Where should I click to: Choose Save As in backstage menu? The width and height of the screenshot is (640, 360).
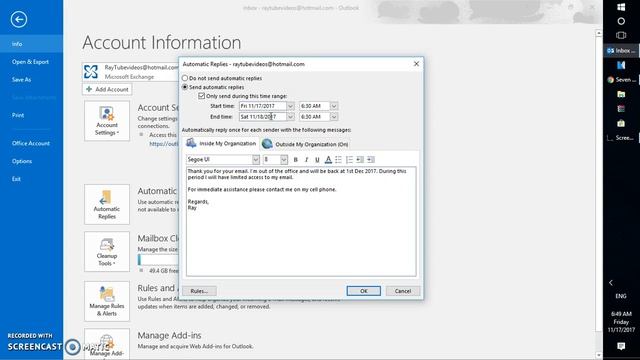tap(31, 80)
